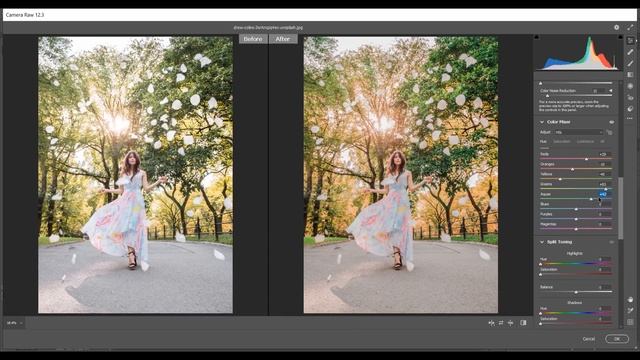Image resolution: width=640 pixels, height=360 pixels.
Task: Adjust the Purples hue slider
Action: (x=576, y=219)
